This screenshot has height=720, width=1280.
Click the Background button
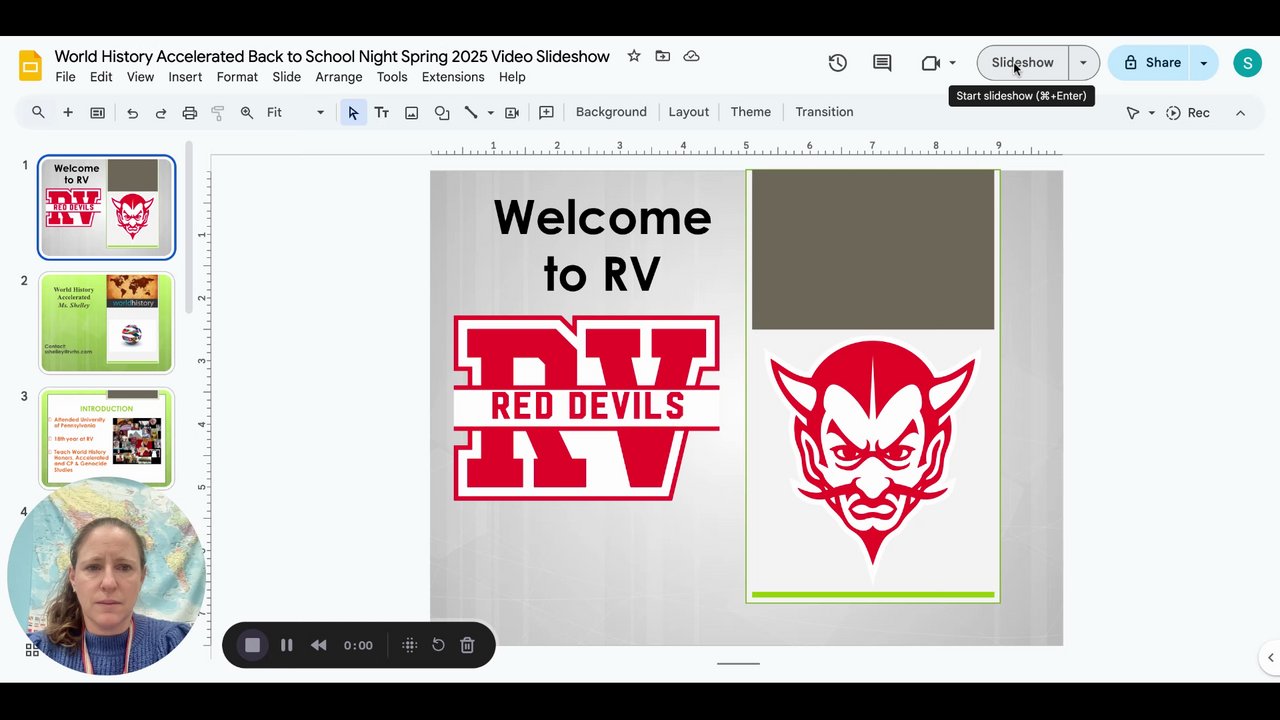[611, 112]
